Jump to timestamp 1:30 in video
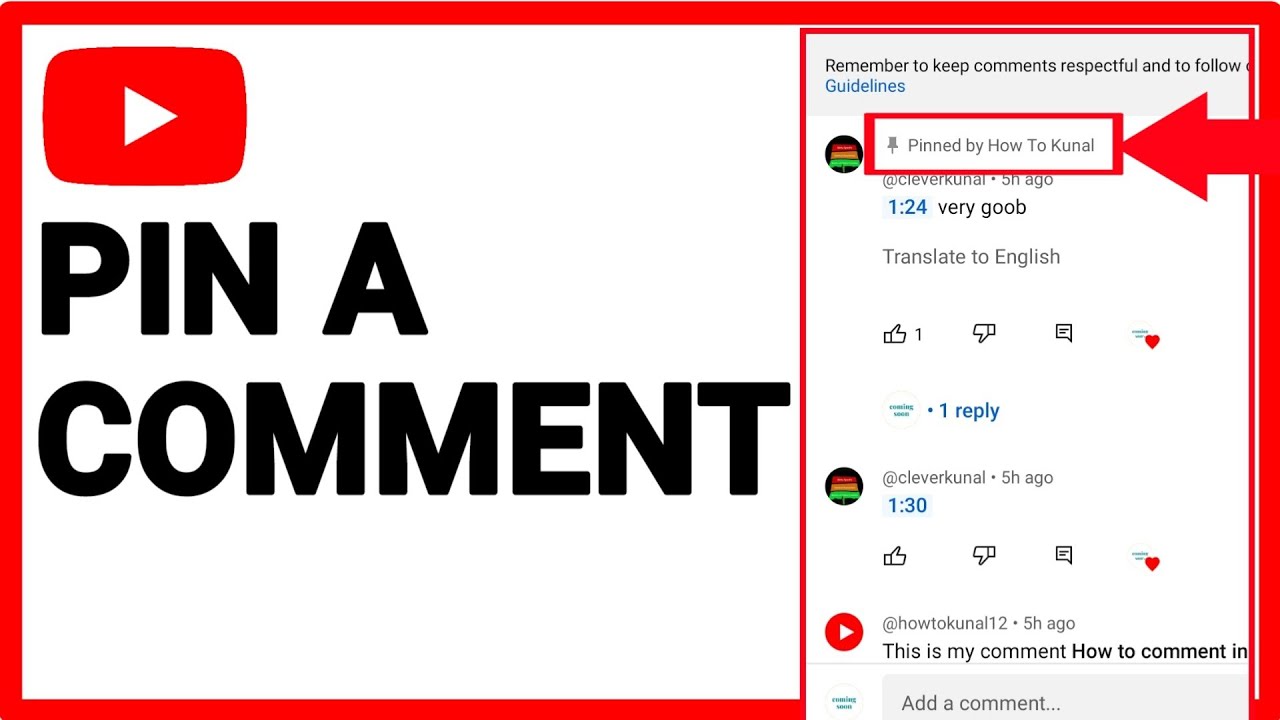 pos(907,505)
